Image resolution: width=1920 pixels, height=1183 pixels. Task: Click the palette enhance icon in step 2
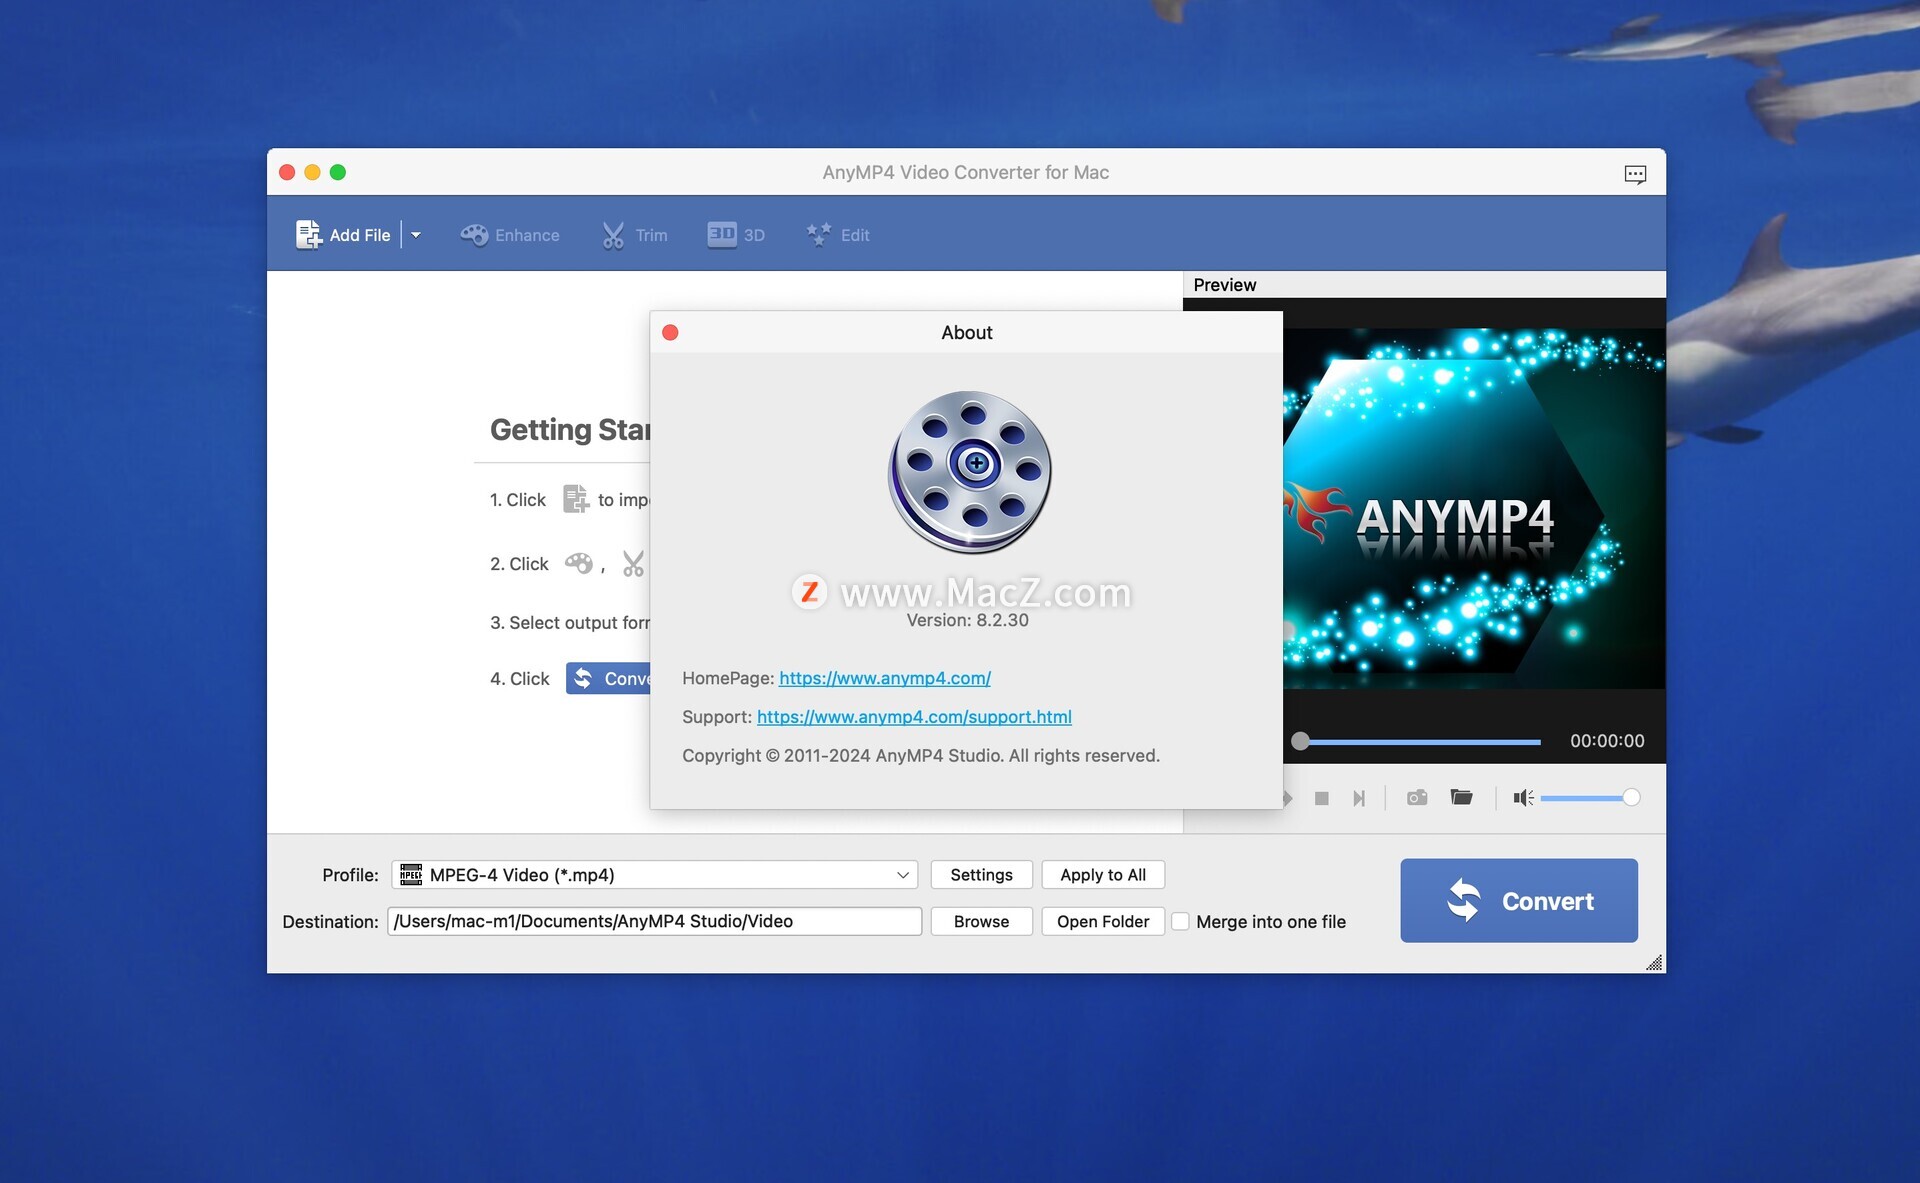(x=578, y=563)
